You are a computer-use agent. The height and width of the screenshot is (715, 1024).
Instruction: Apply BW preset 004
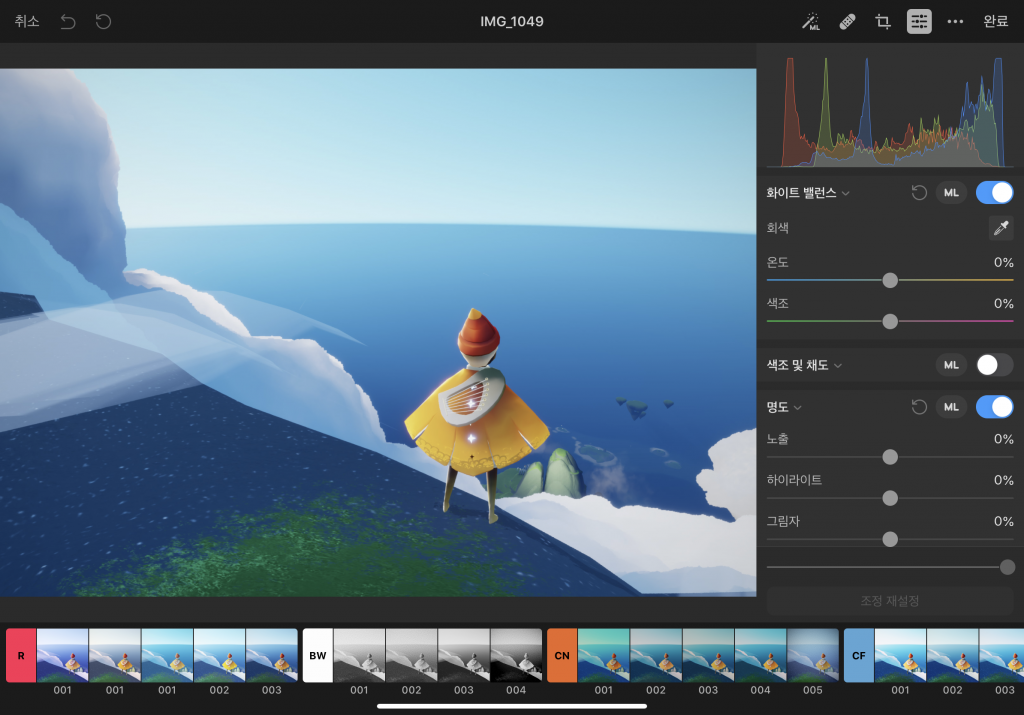click(516, 656)
